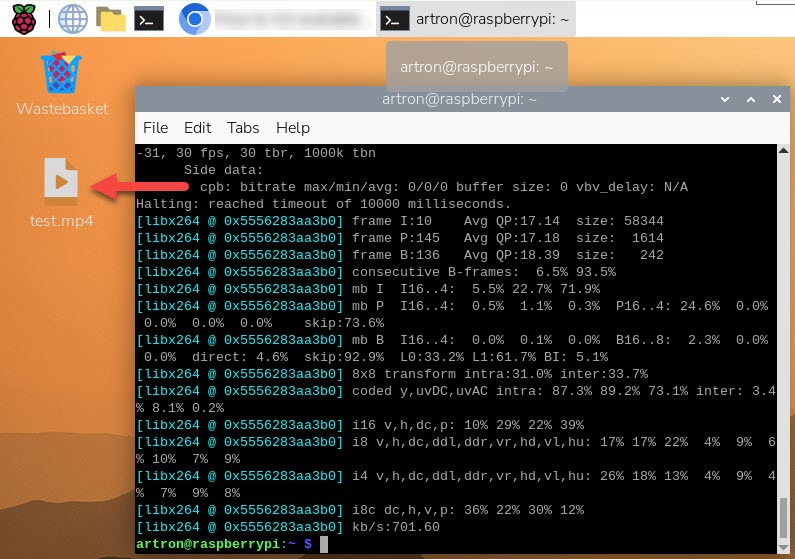Open the Help menu in the terminal
795x559 pixels.
pyautogui.click(x=293, y=128)
